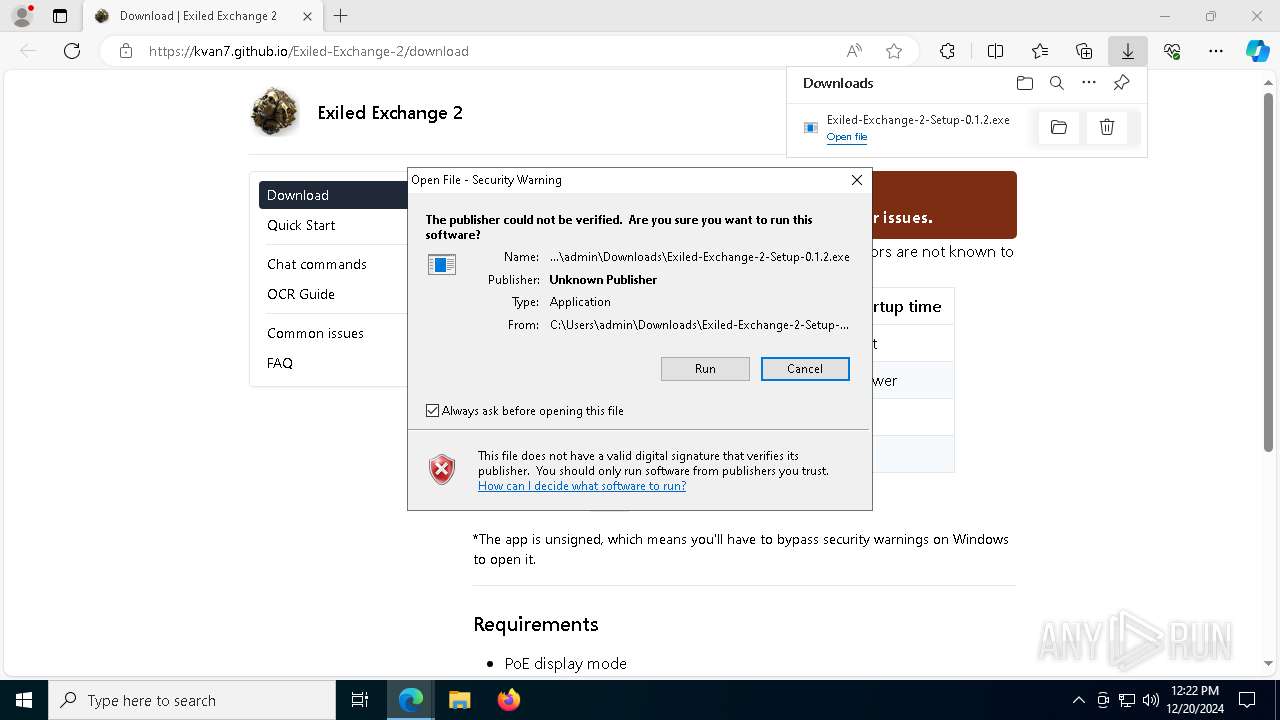The width and height of the screenshot is (1280, 720).
Task: Close the Exiled Exchange 2 browser tab
Action: point(307,16)
